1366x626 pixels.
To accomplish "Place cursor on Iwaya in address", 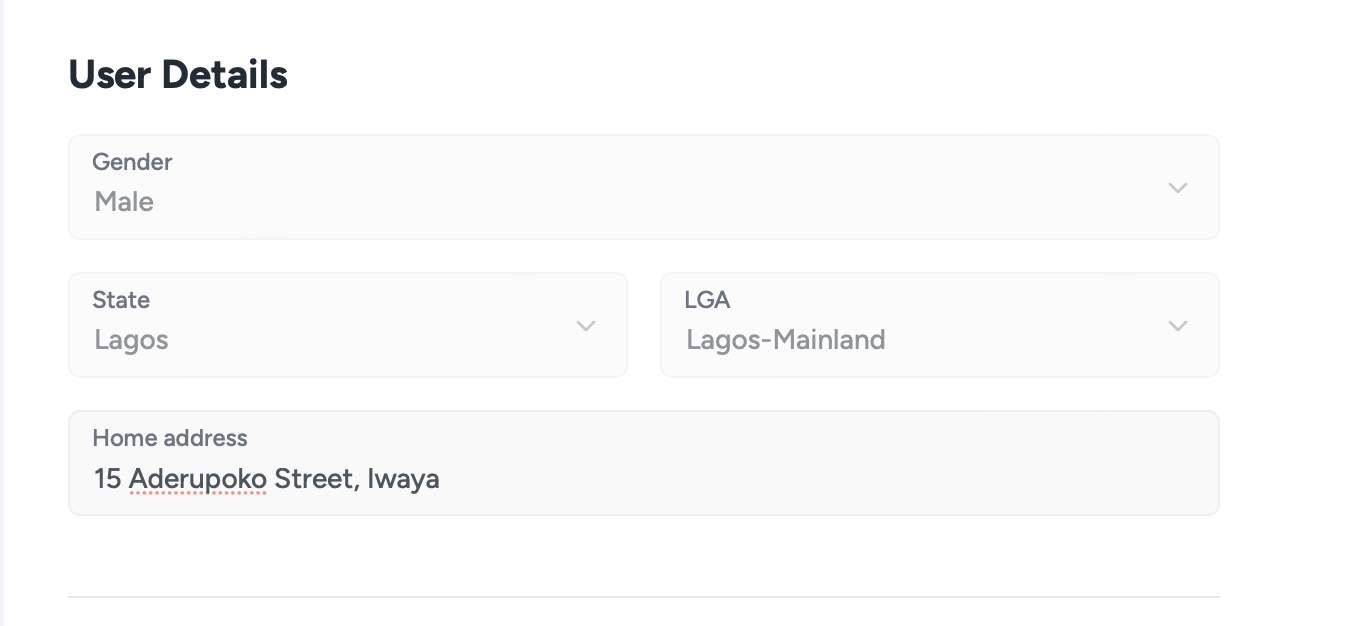I will tap(403, 479).
